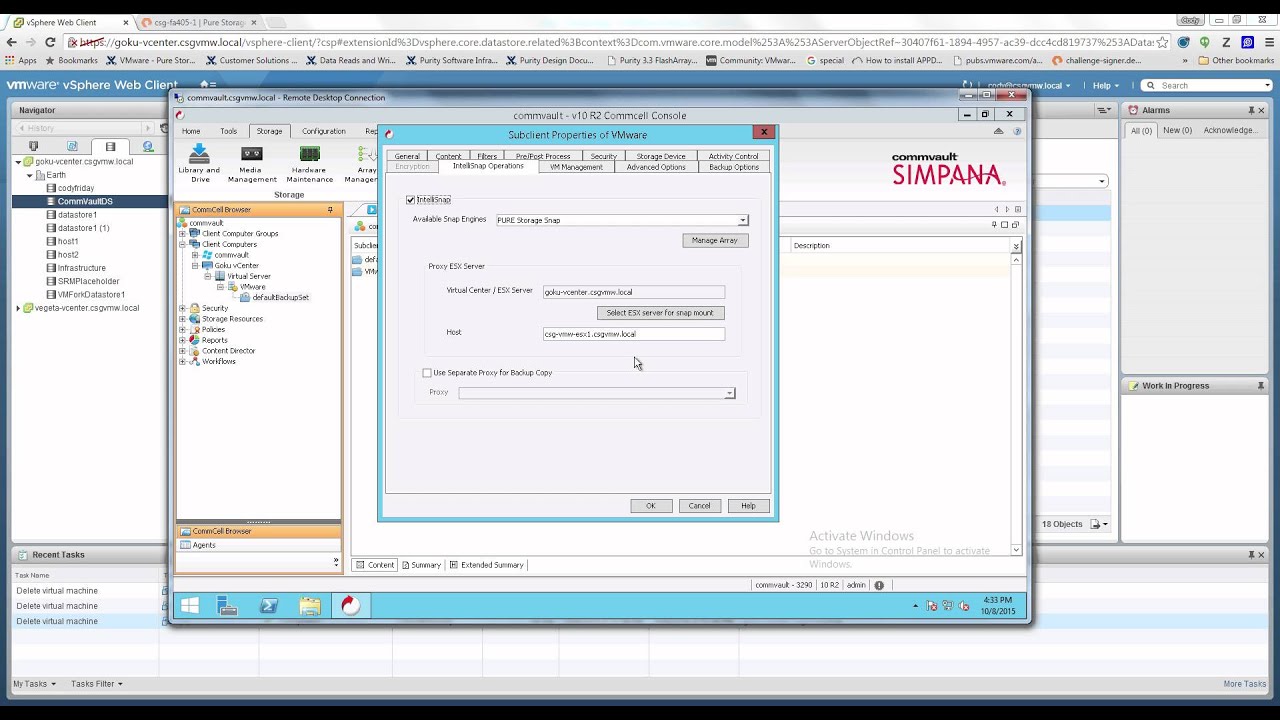Open the vSphere Navigator hosts view icon
Viewport: 1280px width, 720px height.
point(33,146)
